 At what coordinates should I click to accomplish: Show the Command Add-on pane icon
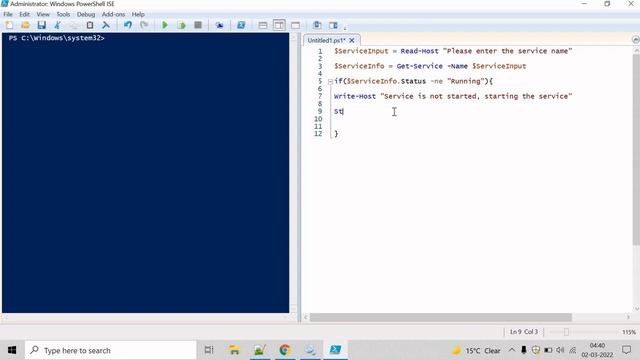click(x=333, y=25)
